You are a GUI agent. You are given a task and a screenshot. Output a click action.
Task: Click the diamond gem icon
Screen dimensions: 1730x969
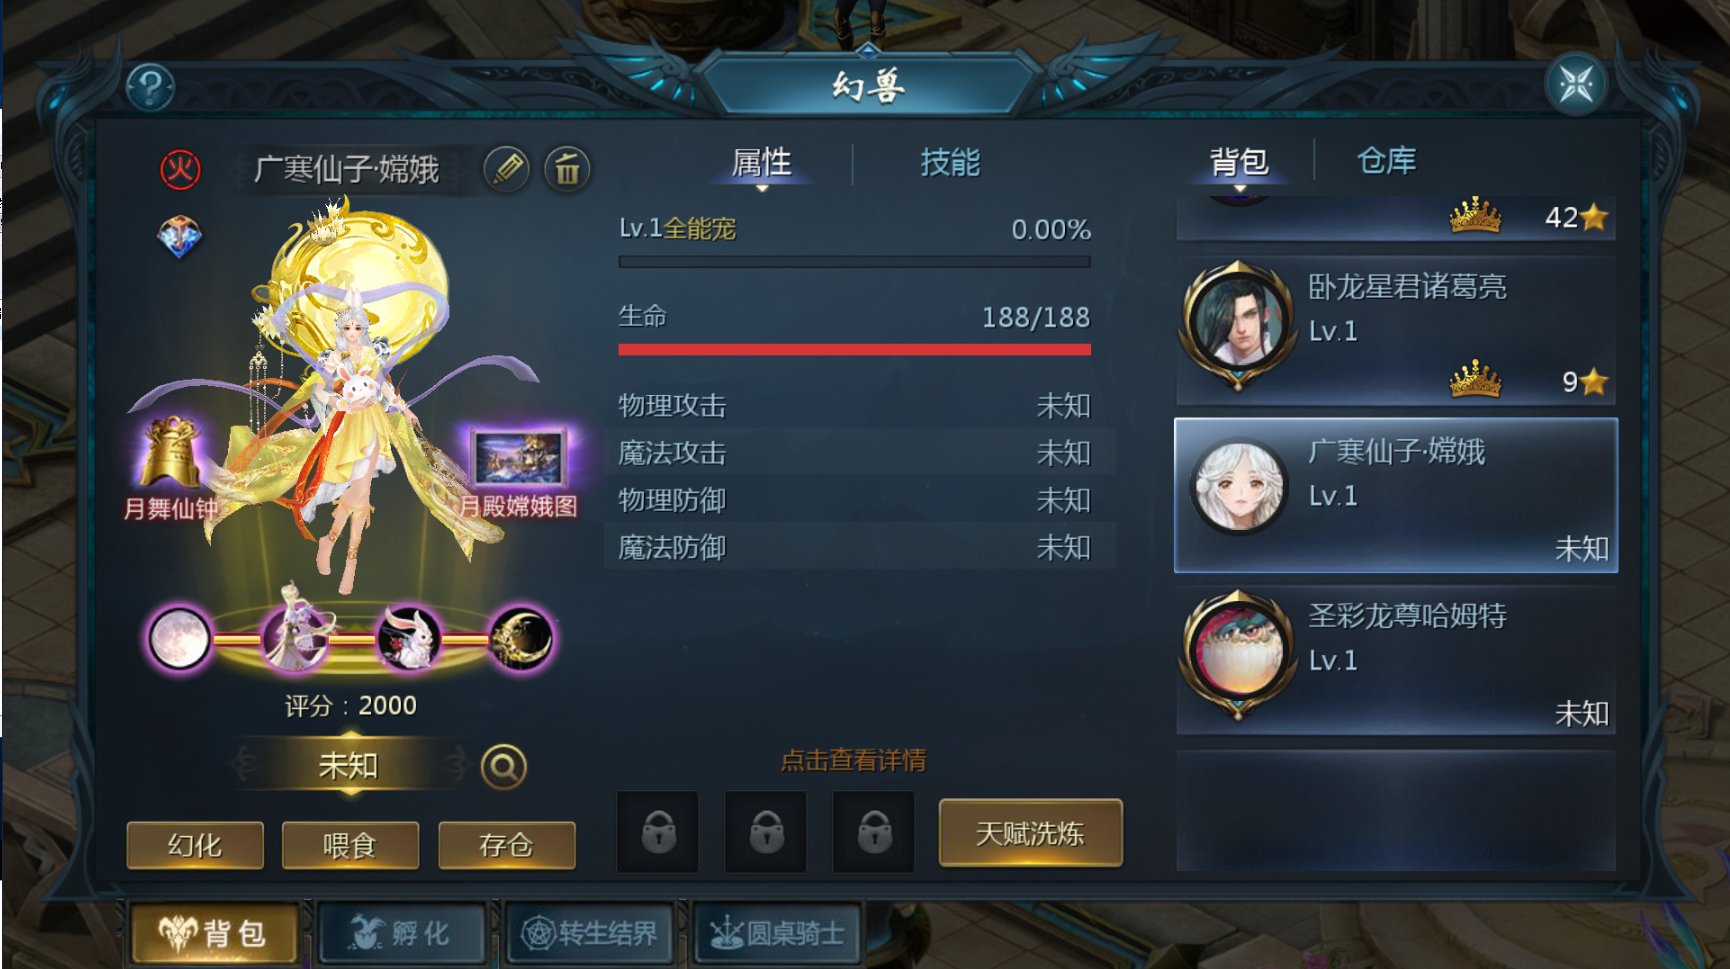pos(180,237)
